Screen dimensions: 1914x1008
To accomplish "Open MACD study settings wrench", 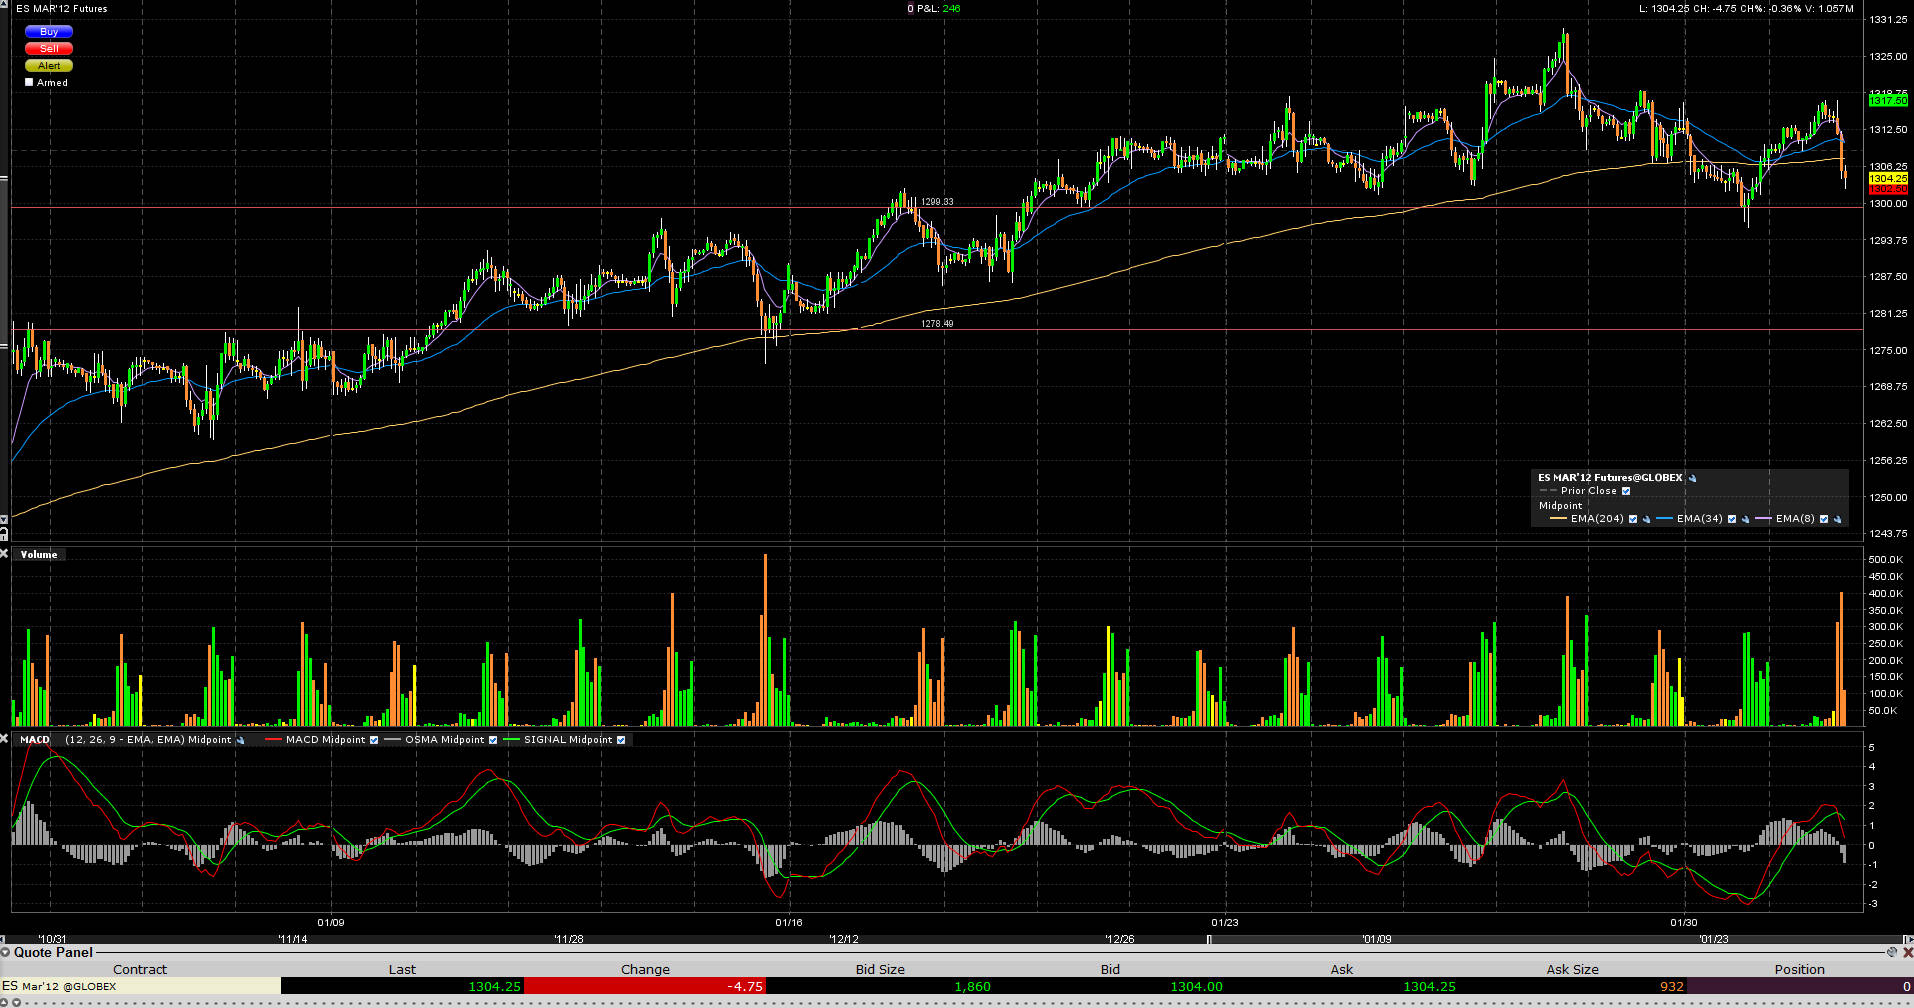I will [240, 740].
